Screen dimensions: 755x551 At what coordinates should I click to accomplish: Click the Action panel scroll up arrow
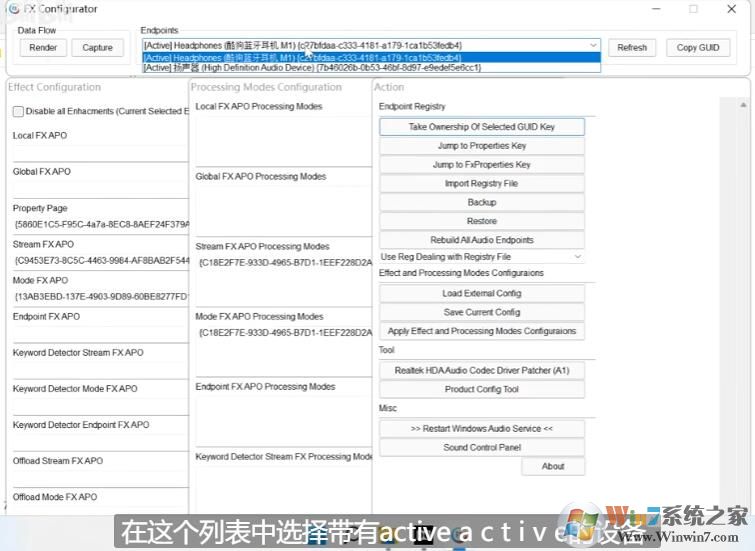click(x=743, y=105)
